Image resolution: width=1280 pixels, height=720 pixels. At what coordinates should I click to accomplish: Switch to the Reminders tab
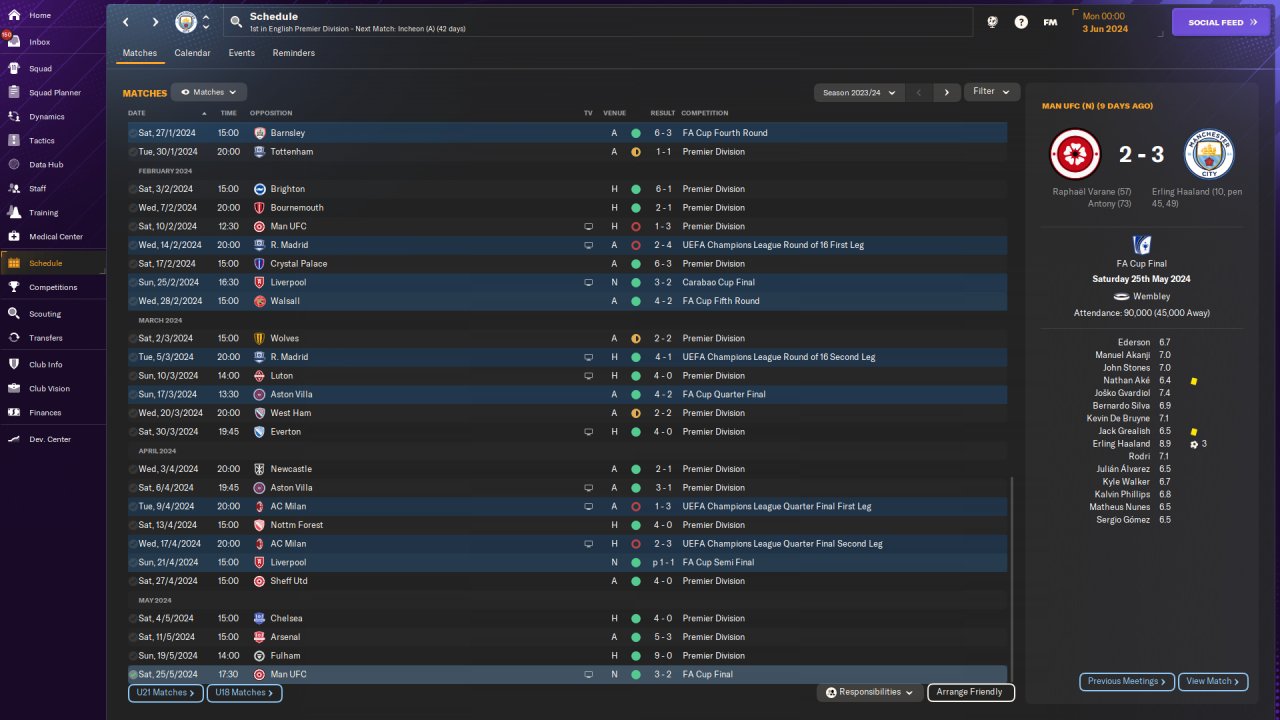(293, 53)
